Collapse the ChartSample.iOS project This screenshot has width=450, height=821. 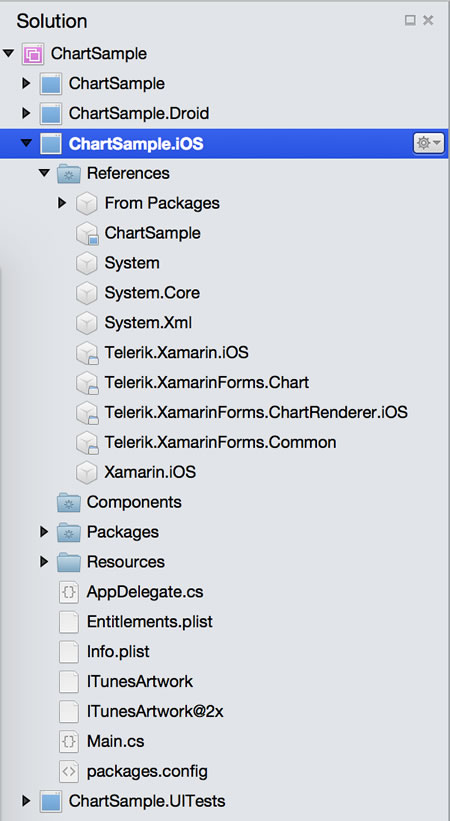(x=27, y=143)
